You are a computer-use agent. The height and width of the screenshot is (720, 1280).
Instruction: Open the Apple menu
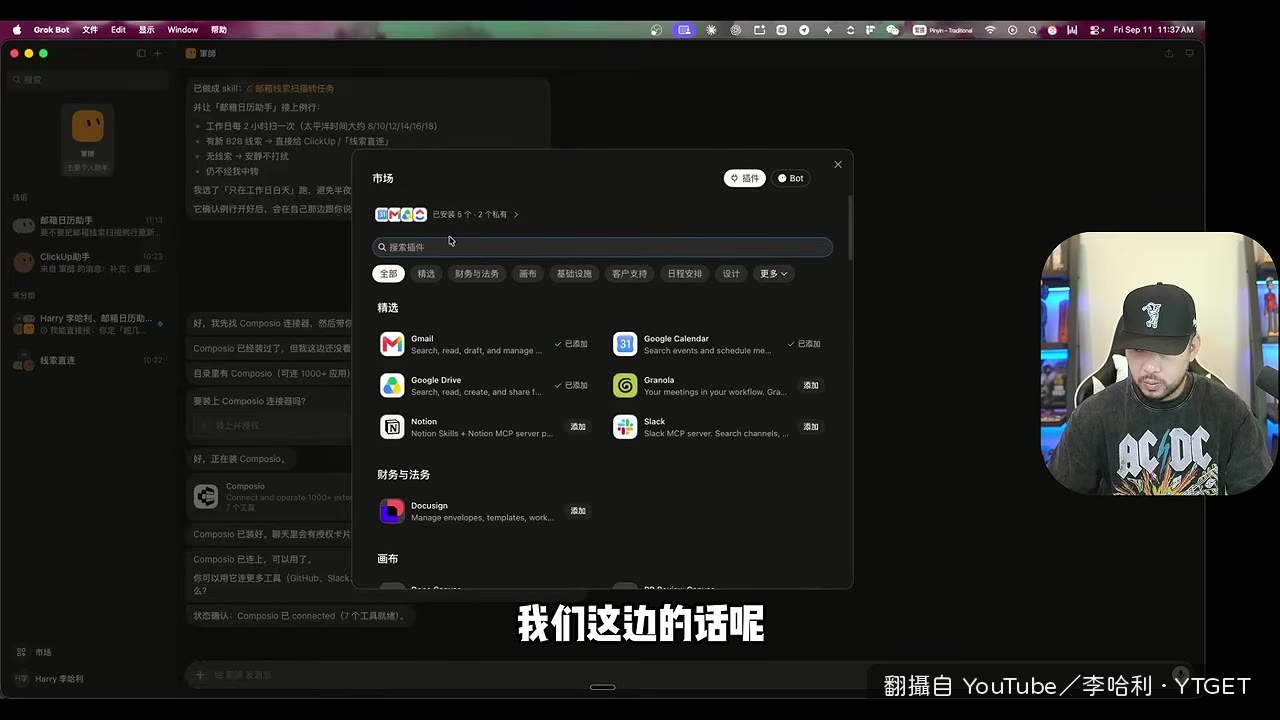pos(17,30)
